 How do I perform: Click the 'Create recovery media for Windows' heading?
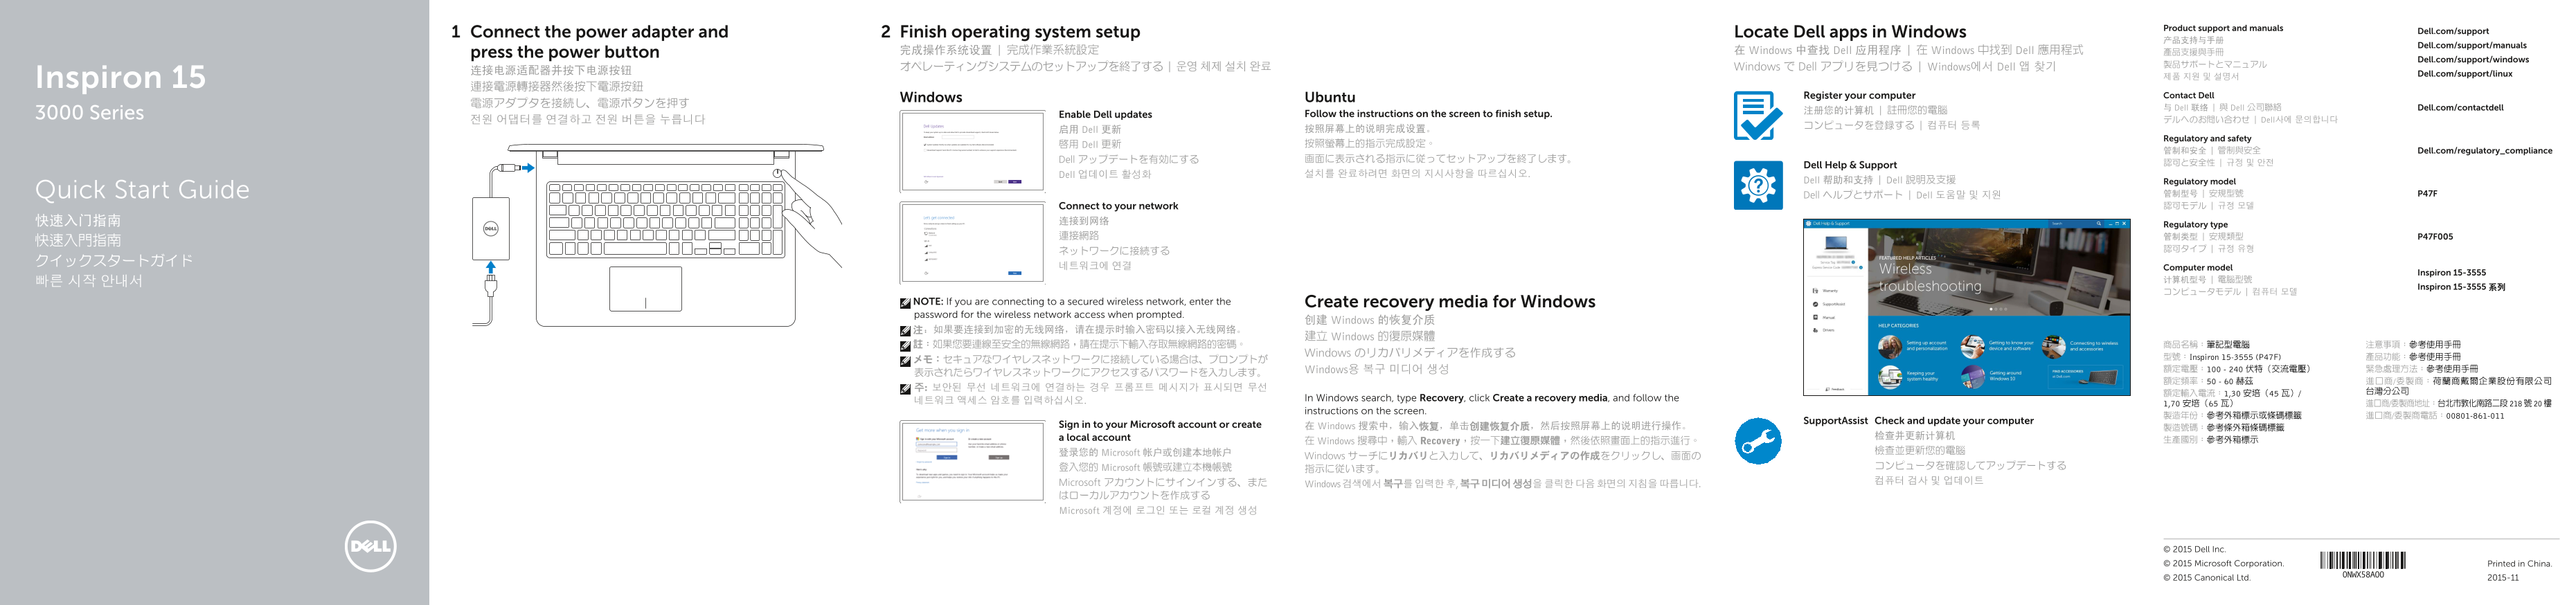[1450, 301]
